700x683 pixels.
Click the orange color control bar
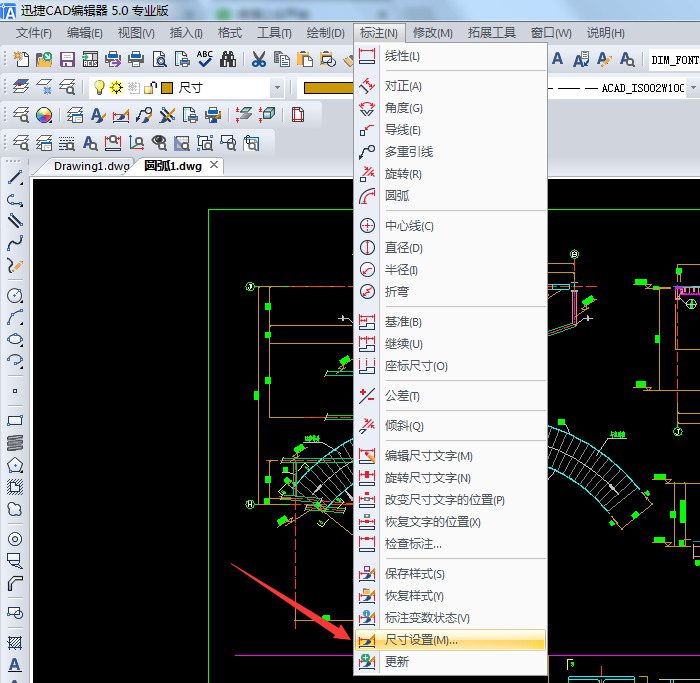click(328, 88)
